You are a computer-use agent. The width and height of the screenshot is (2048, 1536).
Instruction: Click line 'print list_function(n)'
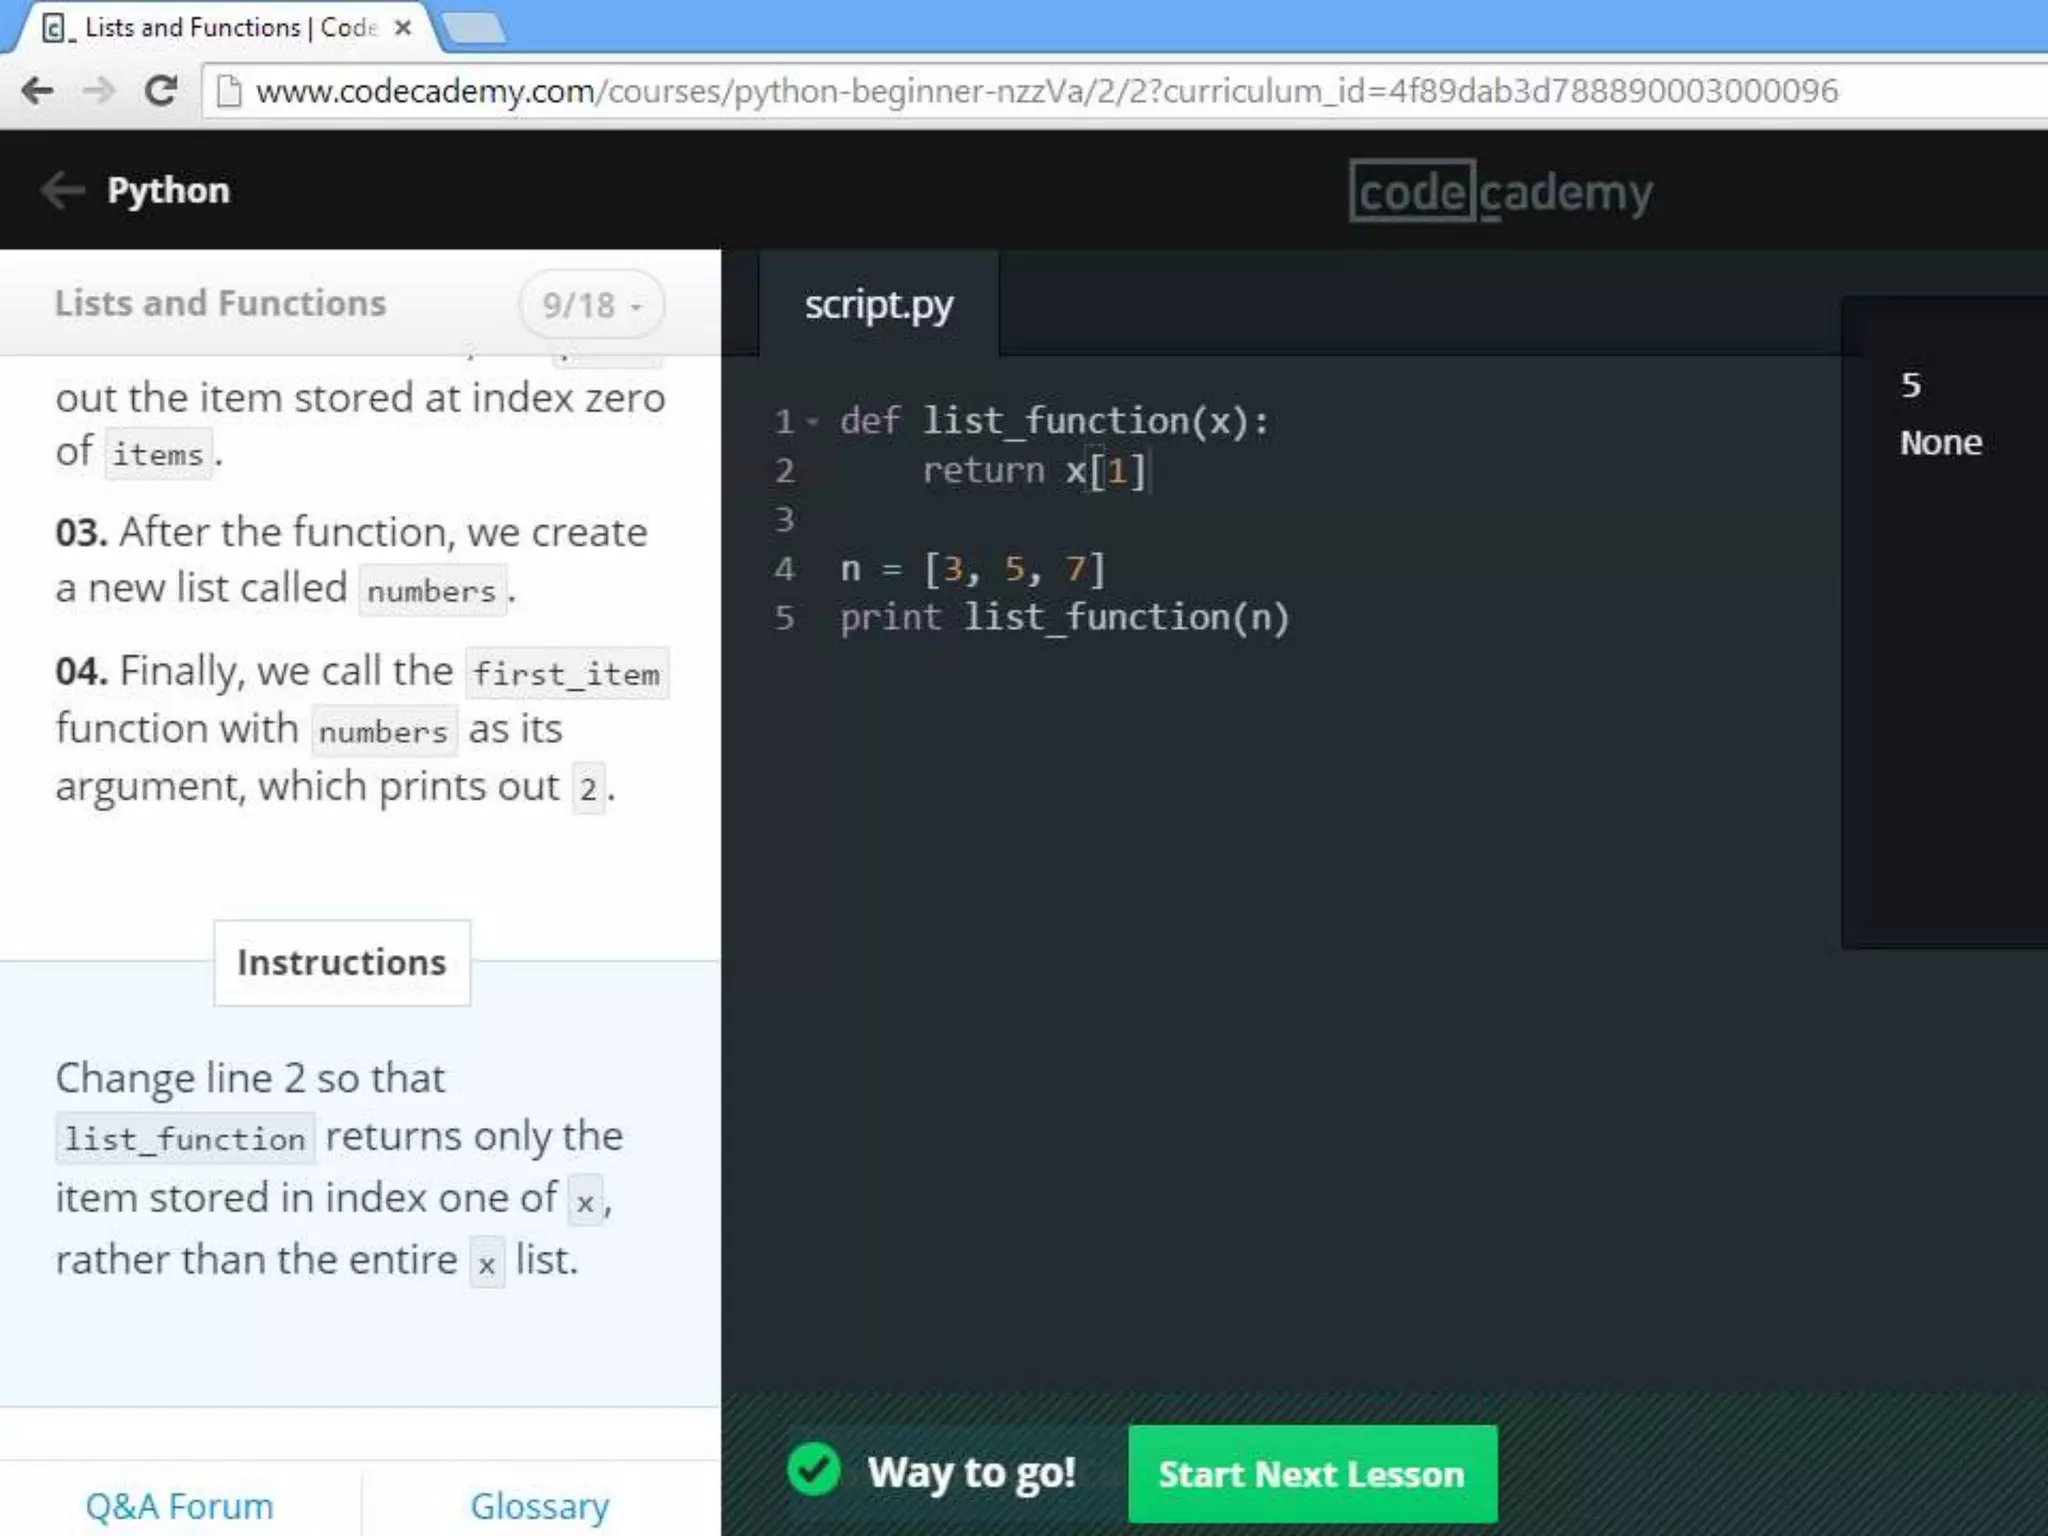(x=1064, y=617)
